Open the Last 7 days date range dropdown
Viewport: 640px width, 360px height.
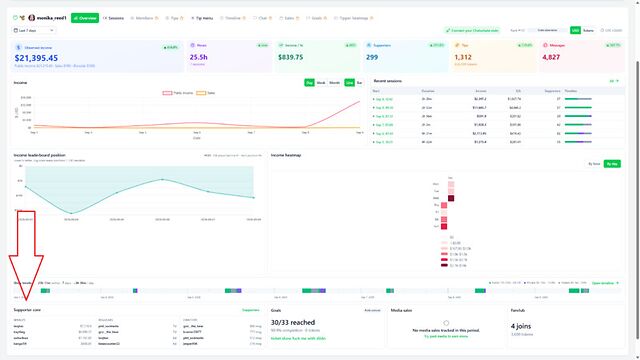[x=34, y=30]
